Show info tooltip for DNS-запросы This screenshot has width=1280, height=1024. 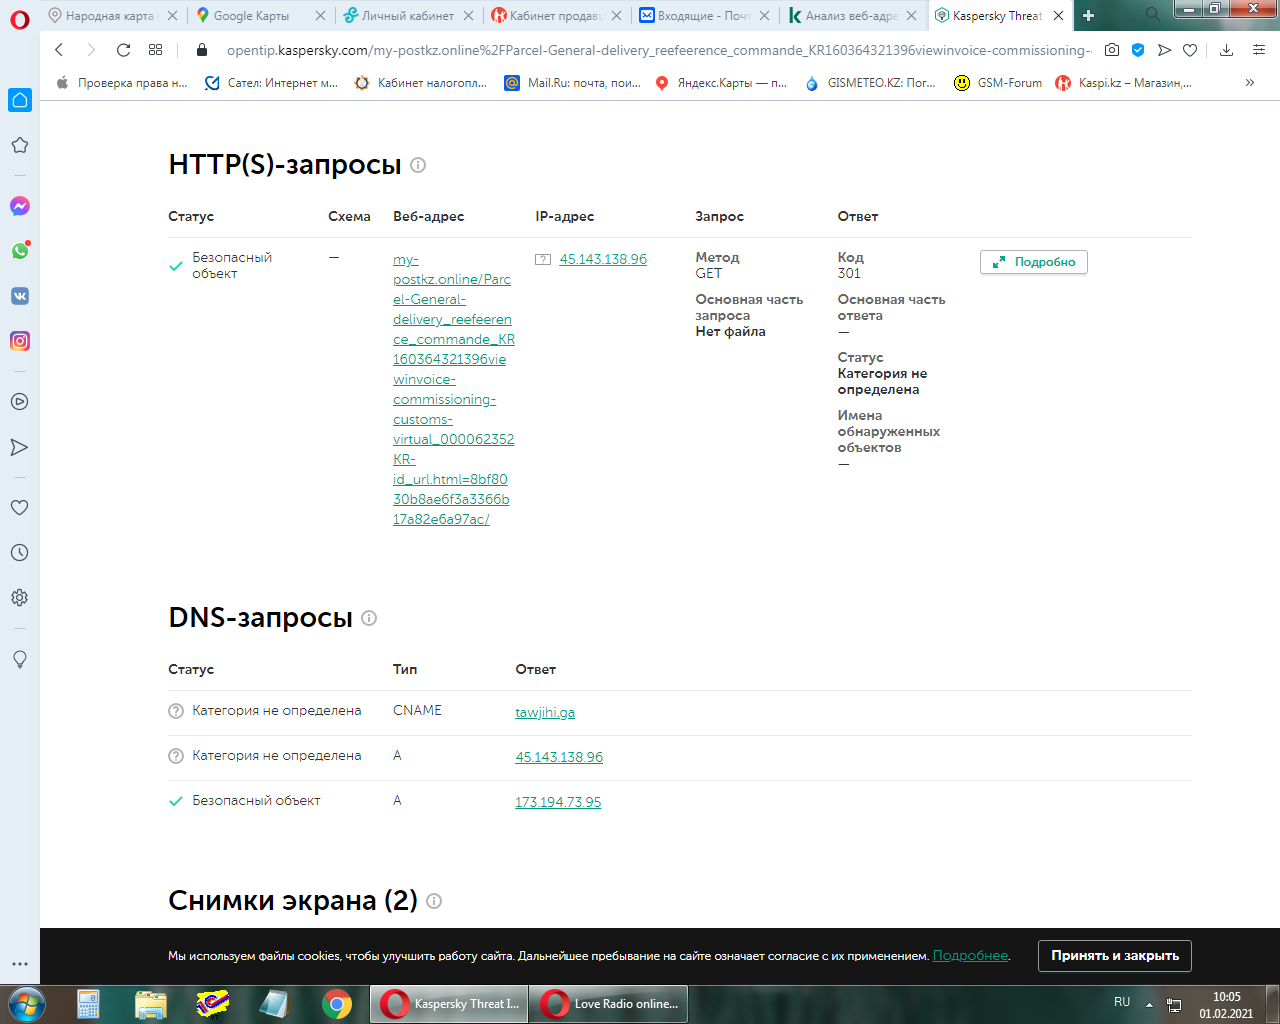(x=369, y=618)
